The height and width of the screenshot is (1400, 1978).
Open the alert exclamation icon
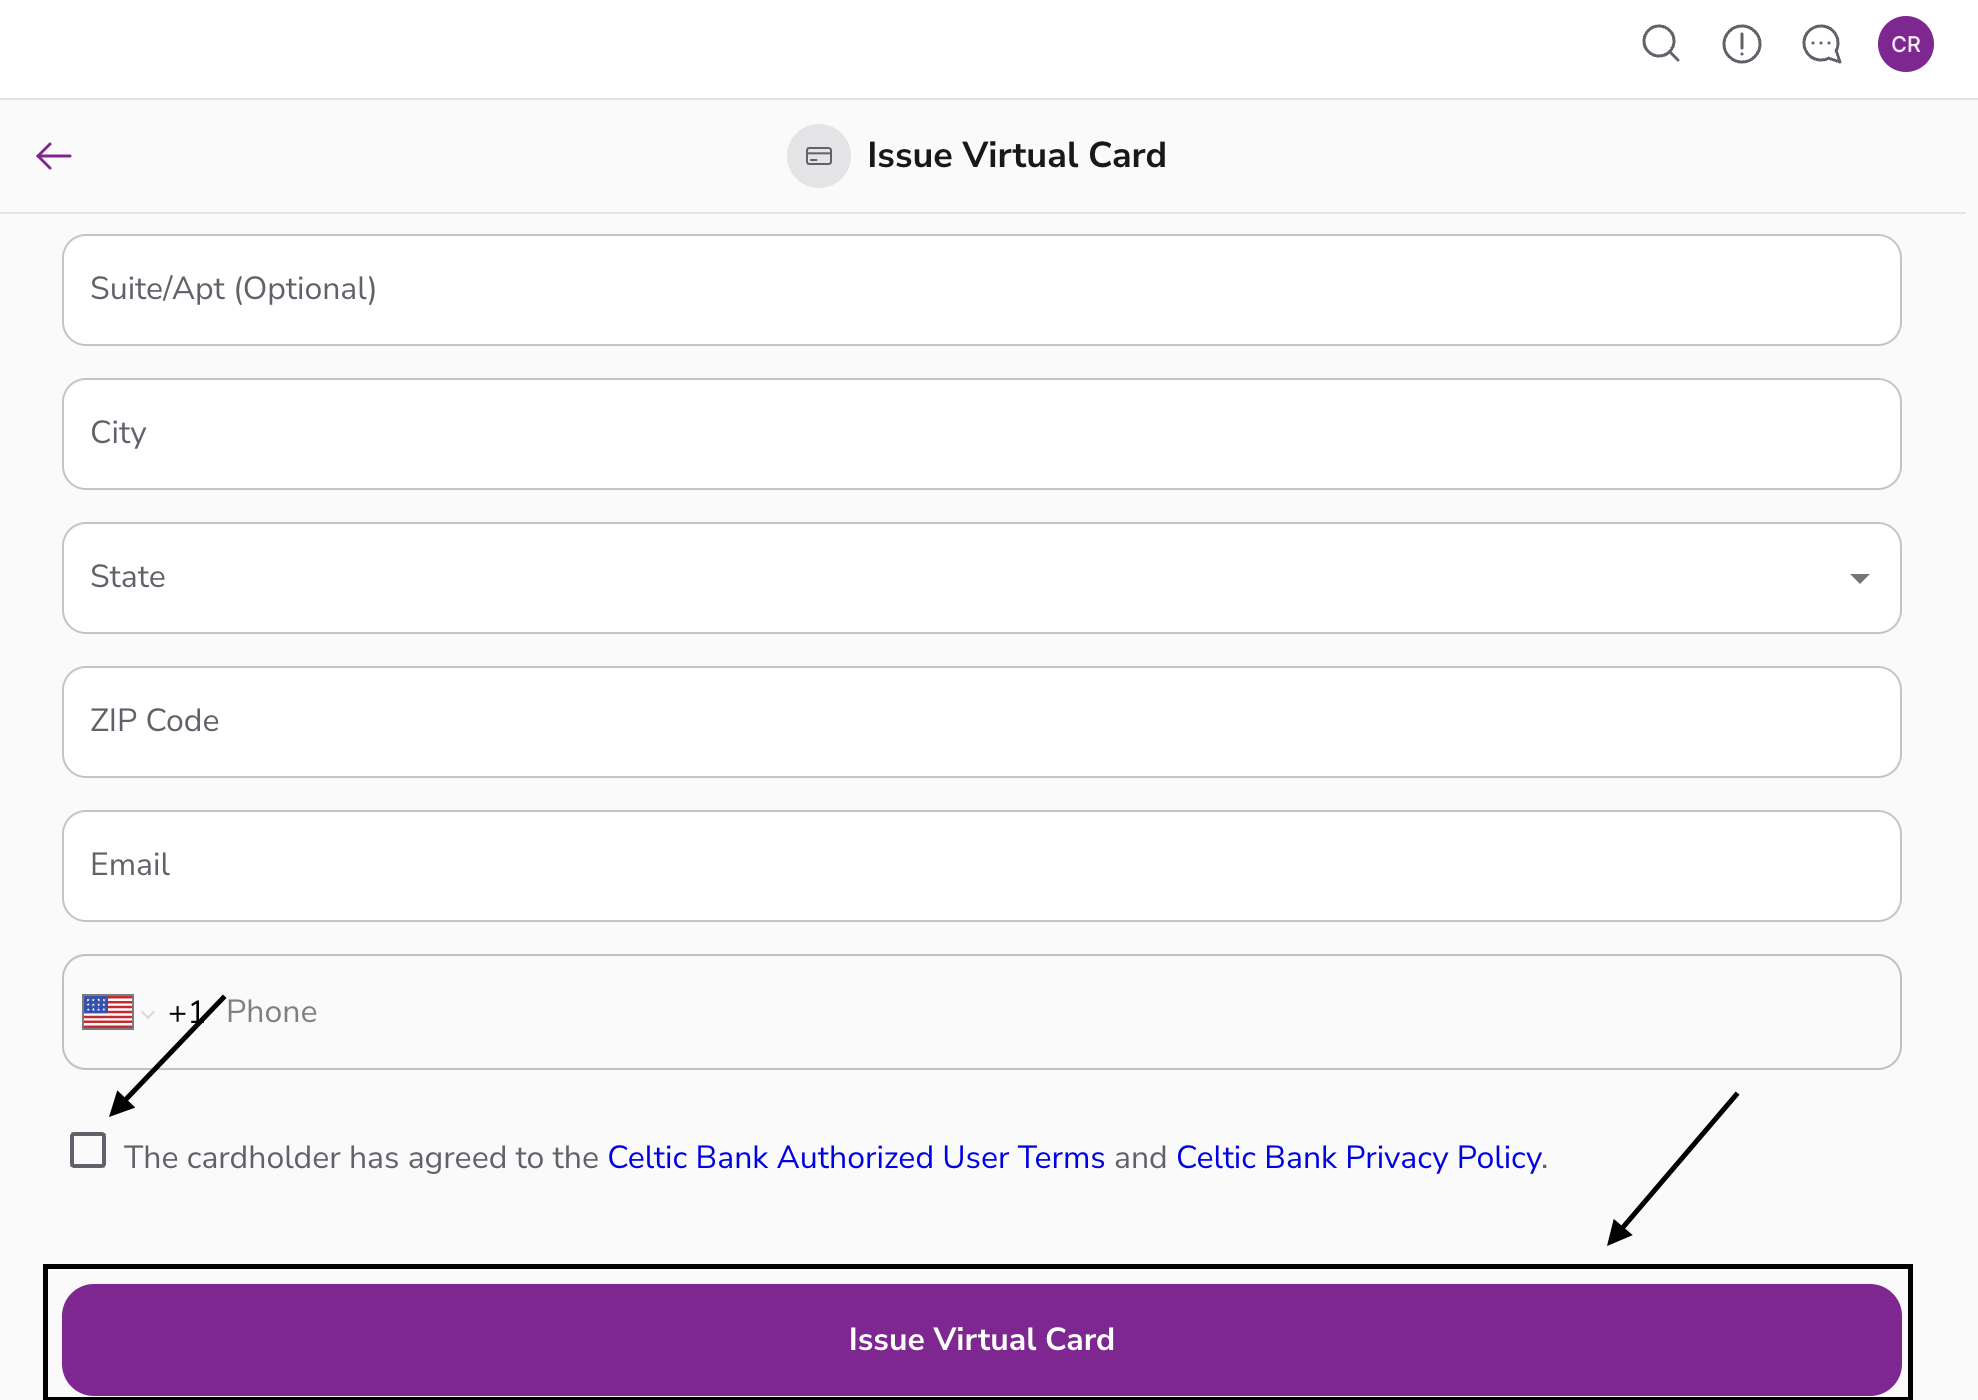[x=1741, y=44]
